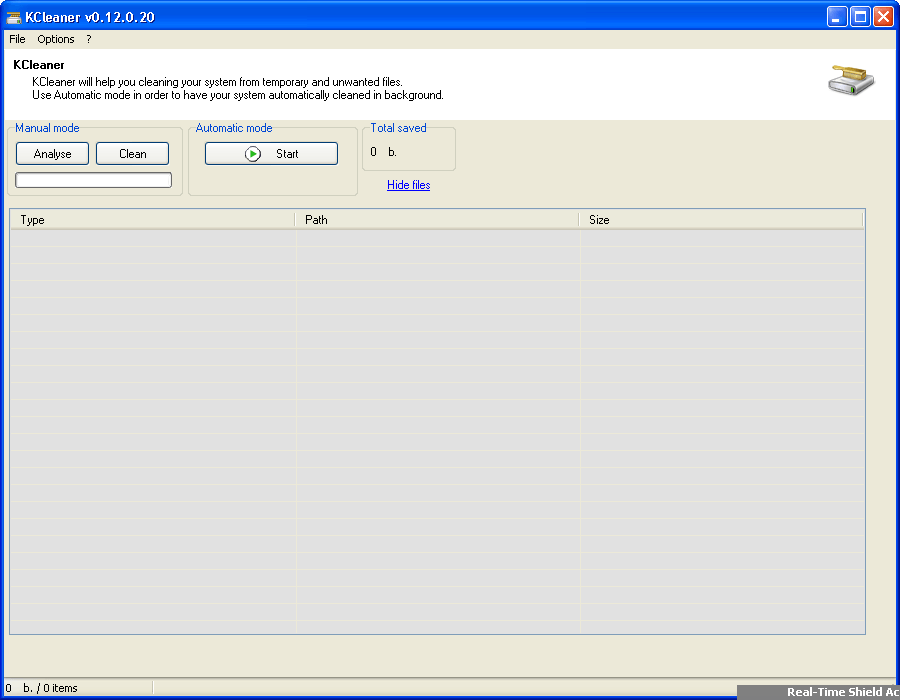The image size is (900, 700).
Task: Click the KCleaner drive brush logo icon
Action: coord(851,80)
